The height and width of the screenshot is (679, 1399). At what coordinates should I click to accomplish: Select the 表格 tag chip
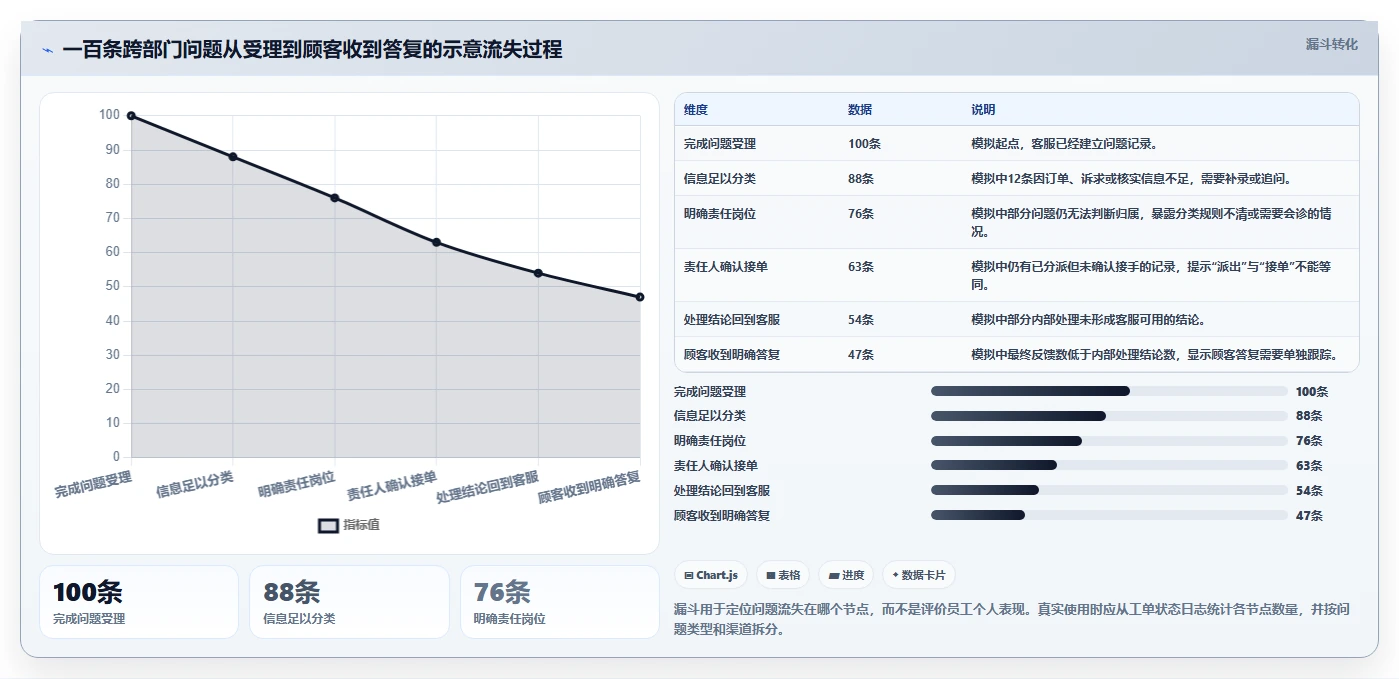click(x=783, y=575)
